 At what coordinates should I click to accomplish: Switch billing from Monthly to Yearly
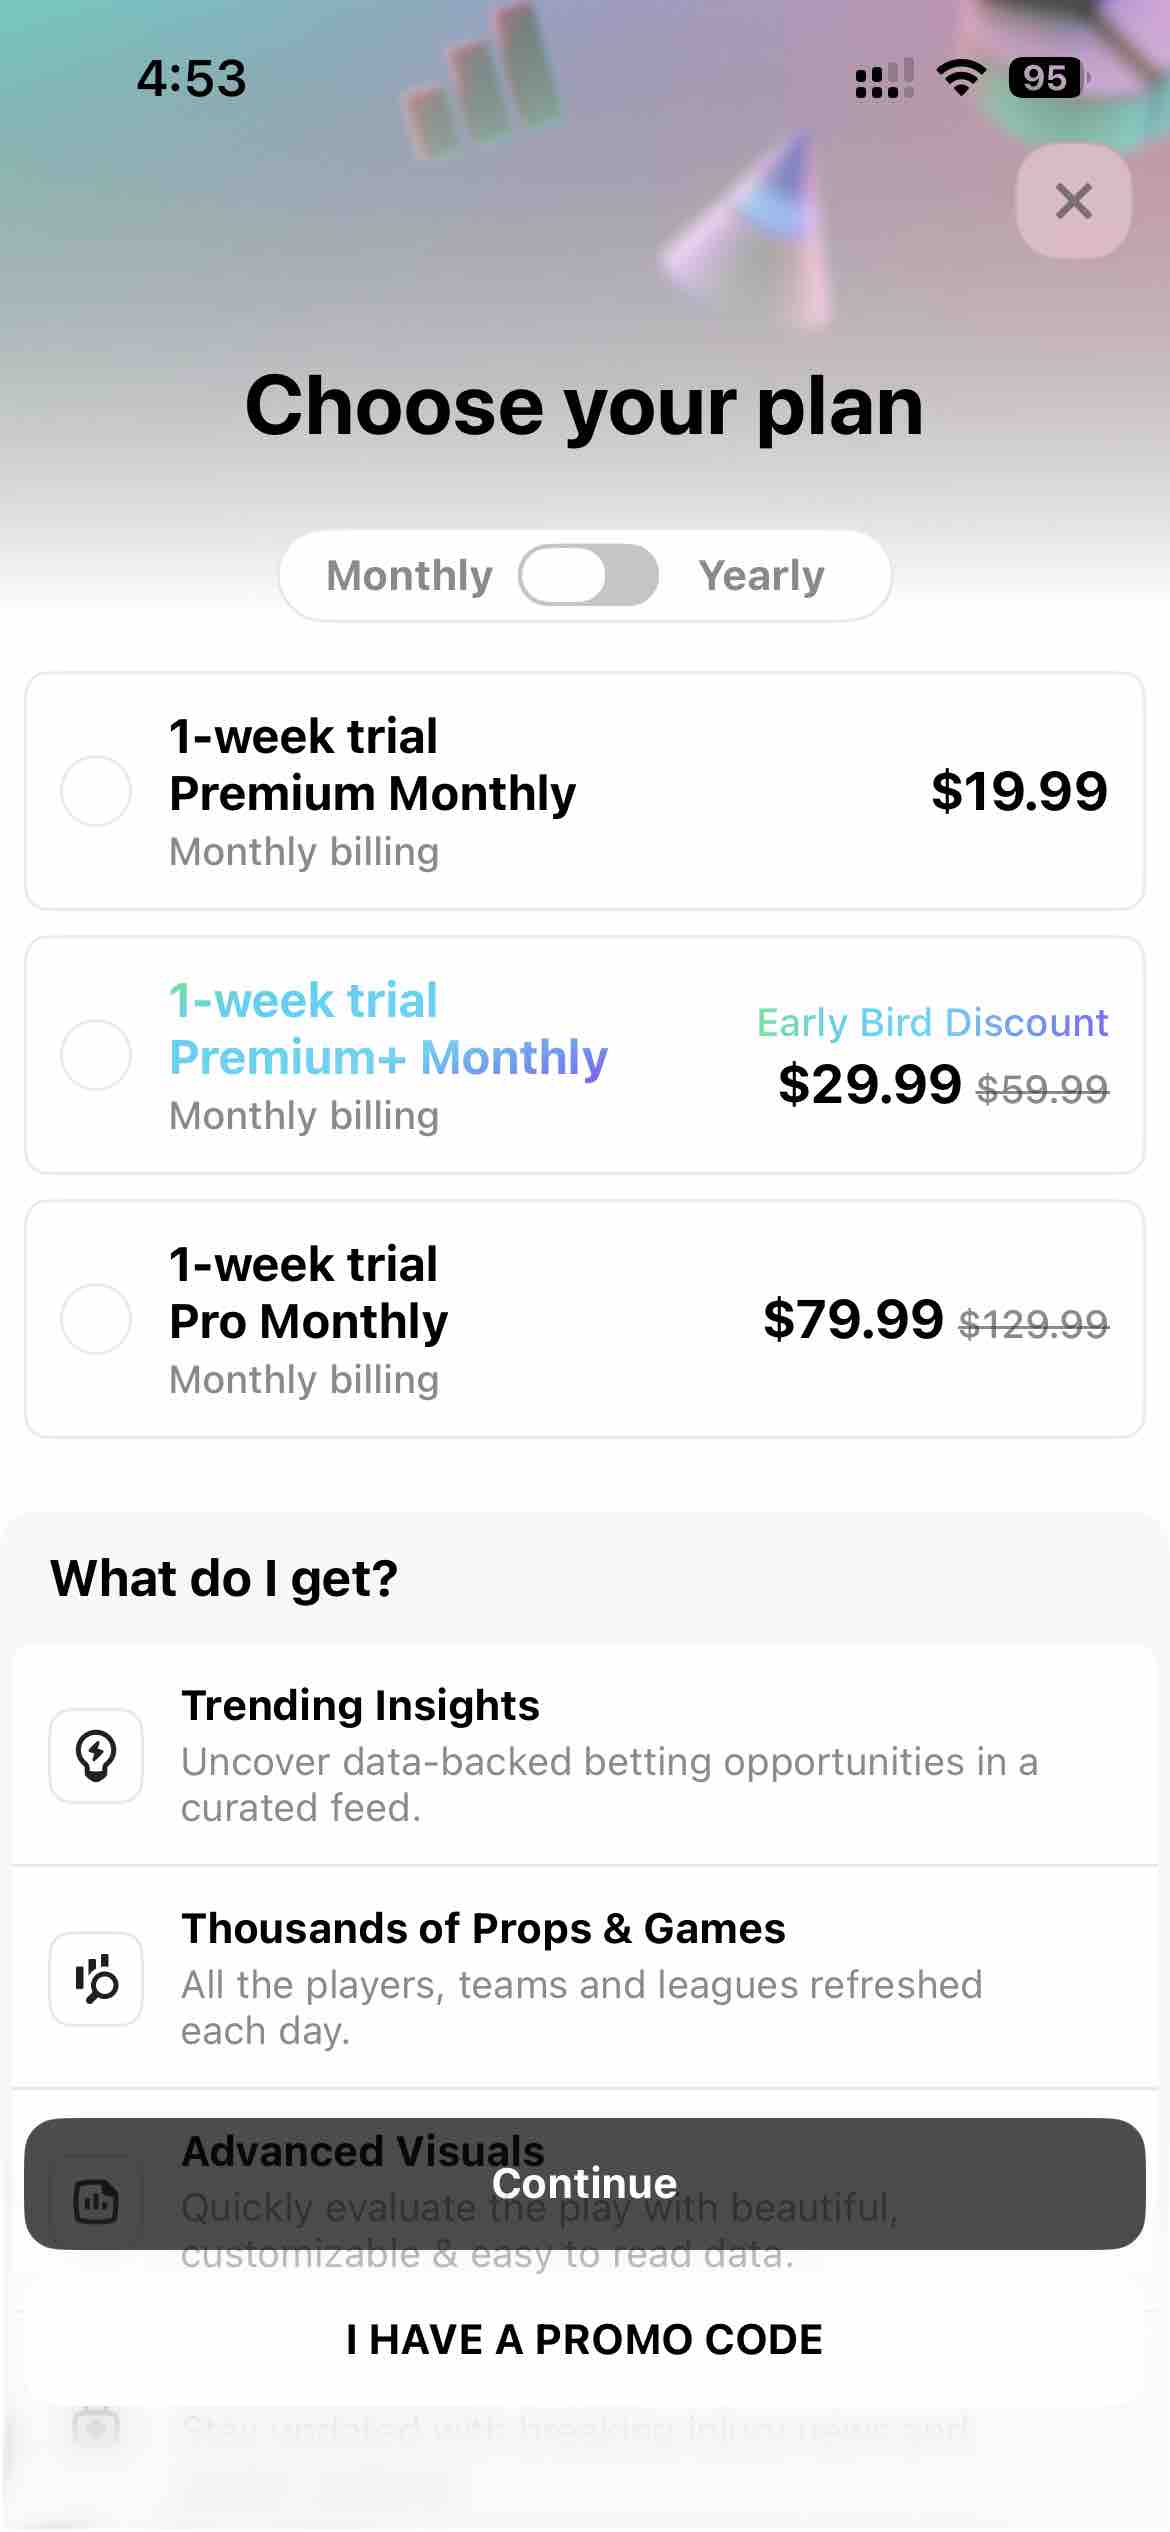(x=588, y=574)
